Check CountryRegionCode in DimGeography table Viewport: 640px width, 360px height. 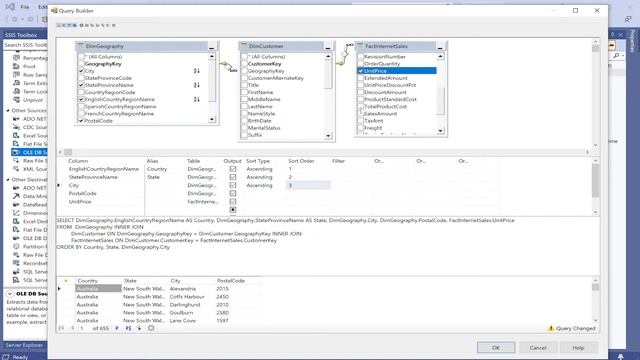click(81, 92)
